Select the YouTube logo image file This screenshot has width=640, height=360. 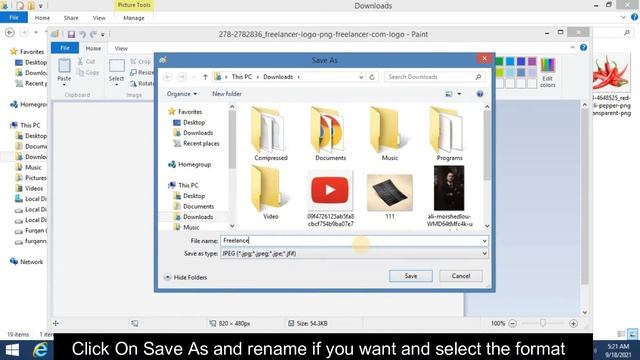coord(330,197)
